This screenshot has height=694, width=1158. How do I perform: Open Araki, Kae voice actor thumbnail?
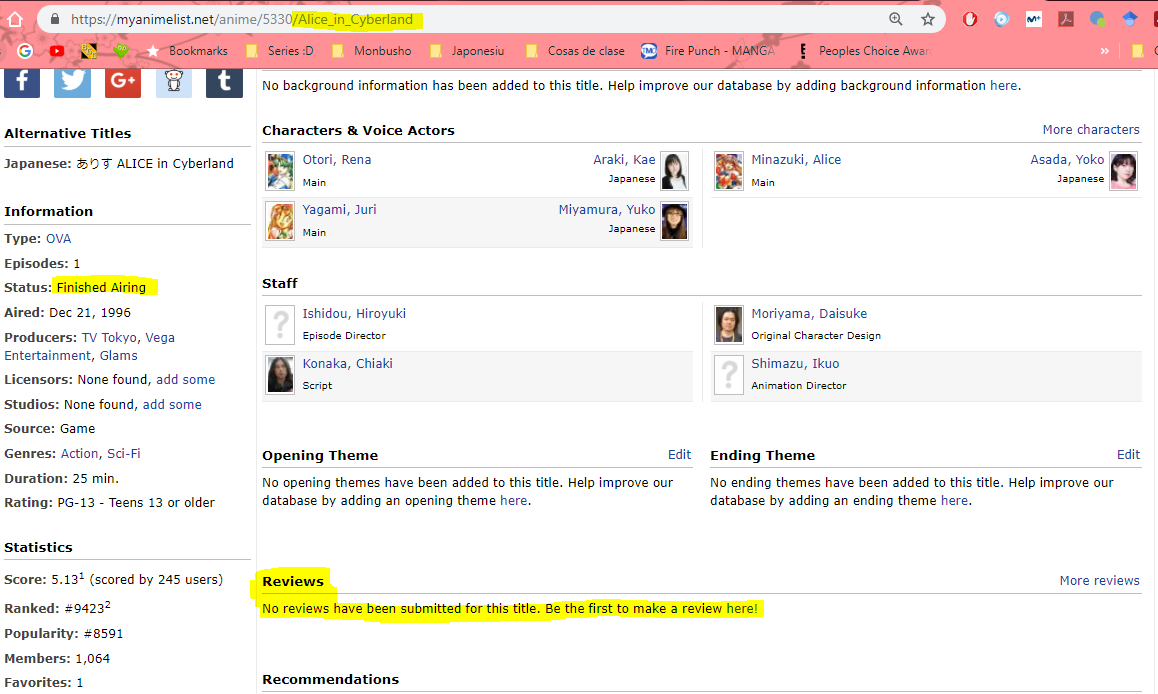675,171
